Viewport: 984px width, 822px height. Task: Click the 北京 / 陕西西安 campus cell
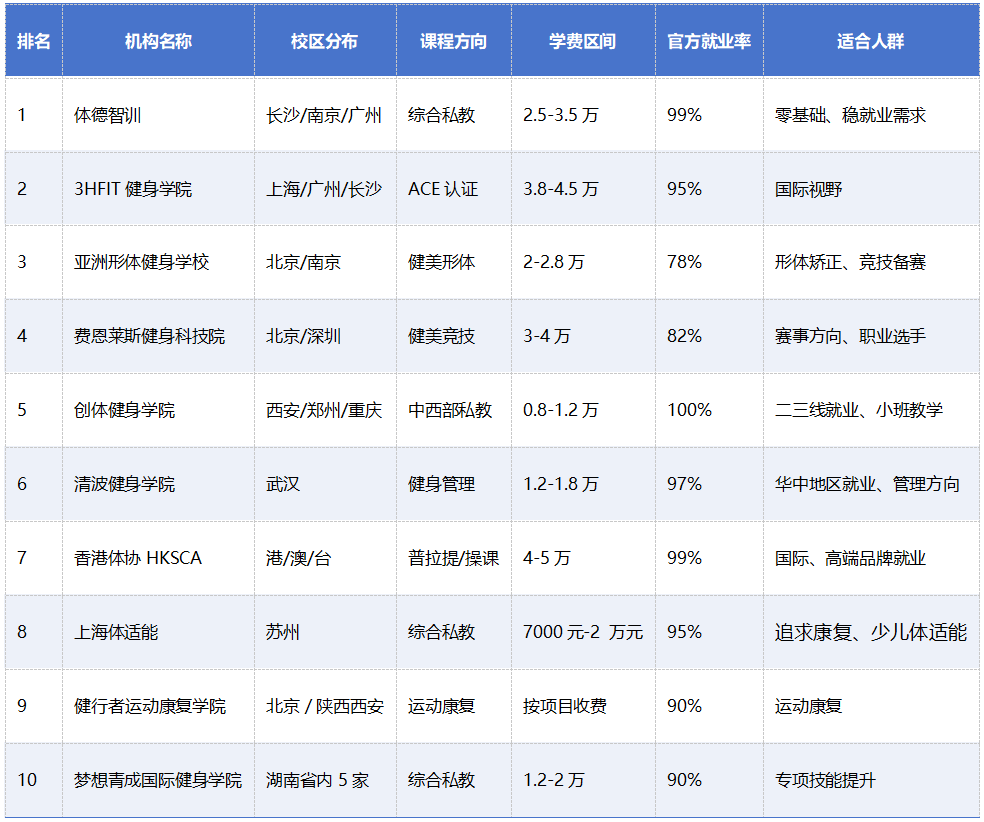(x=325, y=706)
